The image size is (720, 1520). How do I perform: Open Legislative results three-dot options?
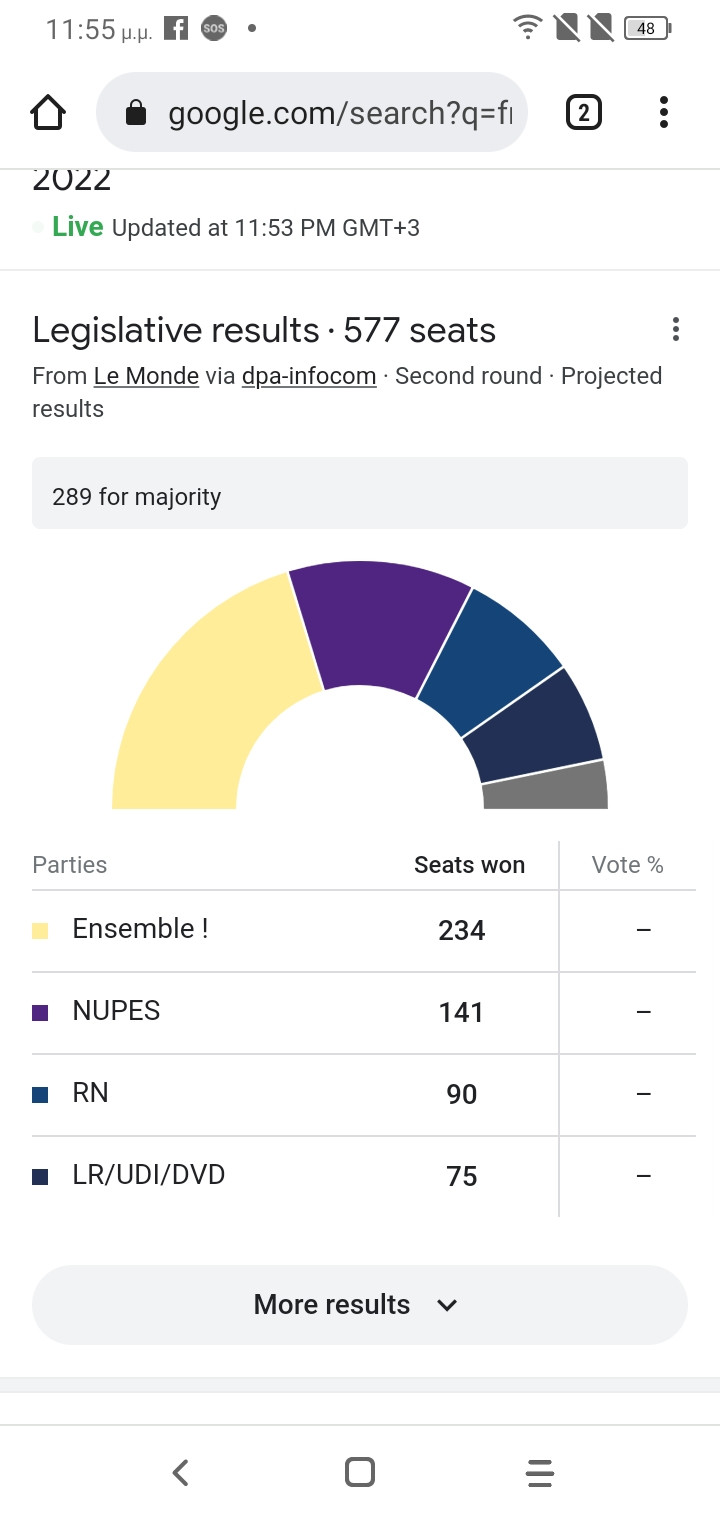coord(676,329)
